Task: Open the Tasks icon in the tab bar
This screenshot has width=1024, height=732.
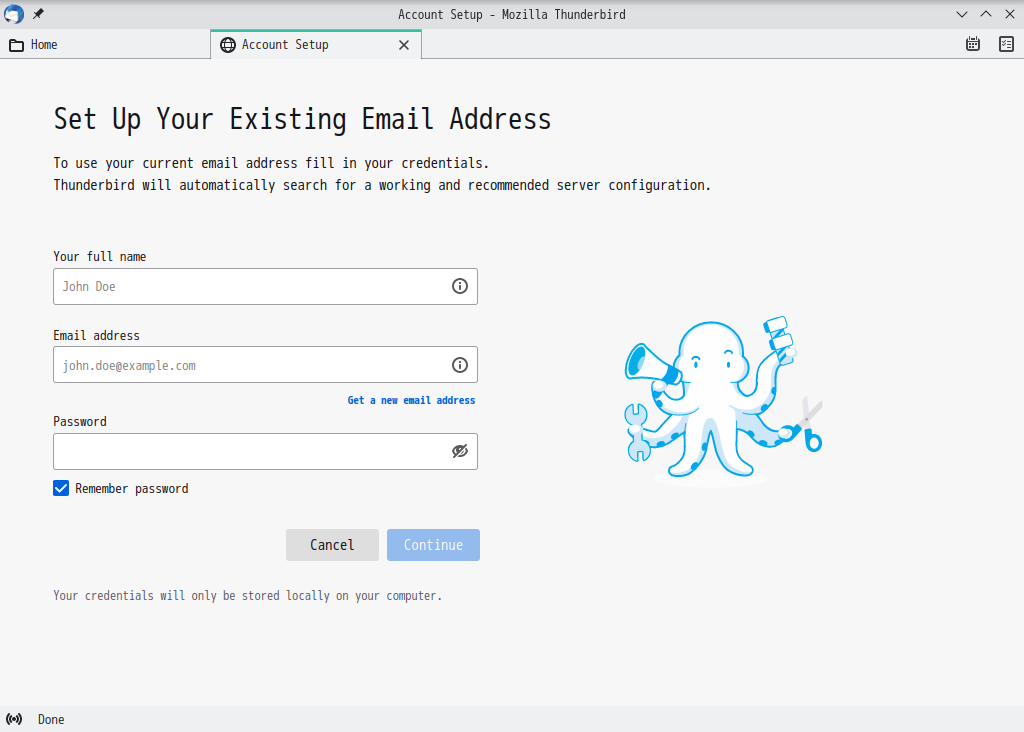Action: [1006, 44]
